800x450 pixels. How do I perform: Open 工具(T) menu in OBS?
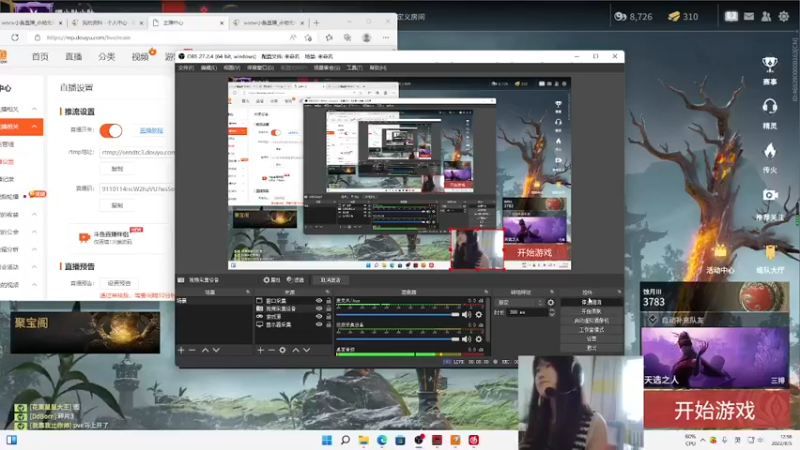click(x=354, y=67)
